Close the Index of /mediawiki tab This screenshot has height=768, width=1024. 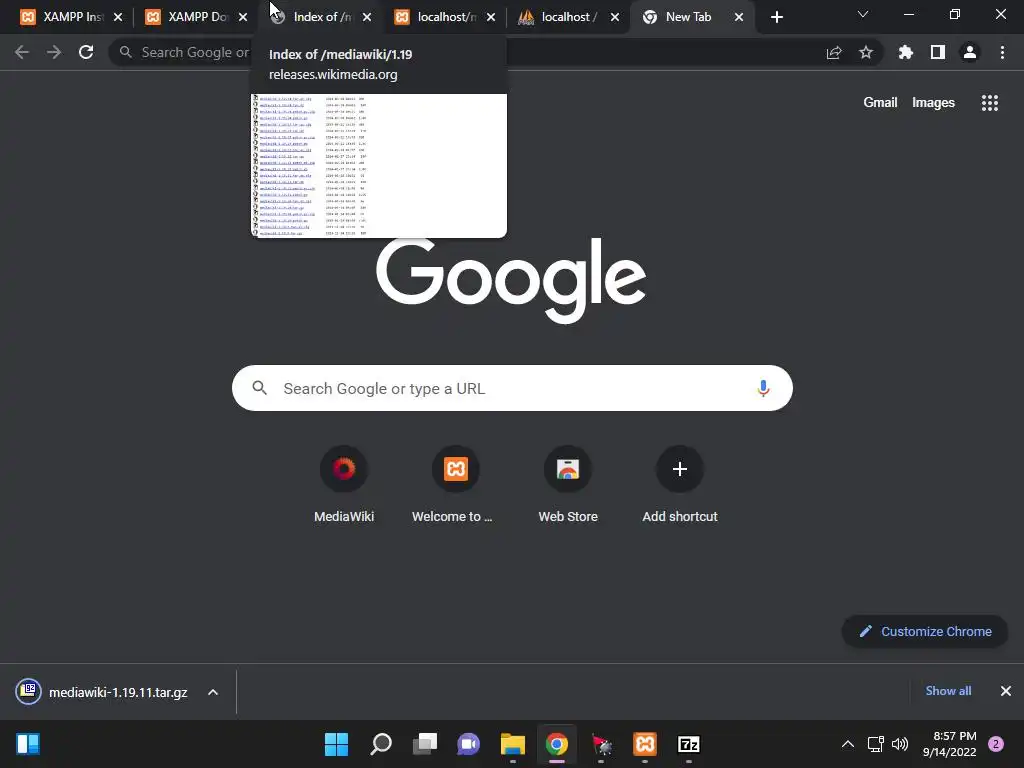367,17
